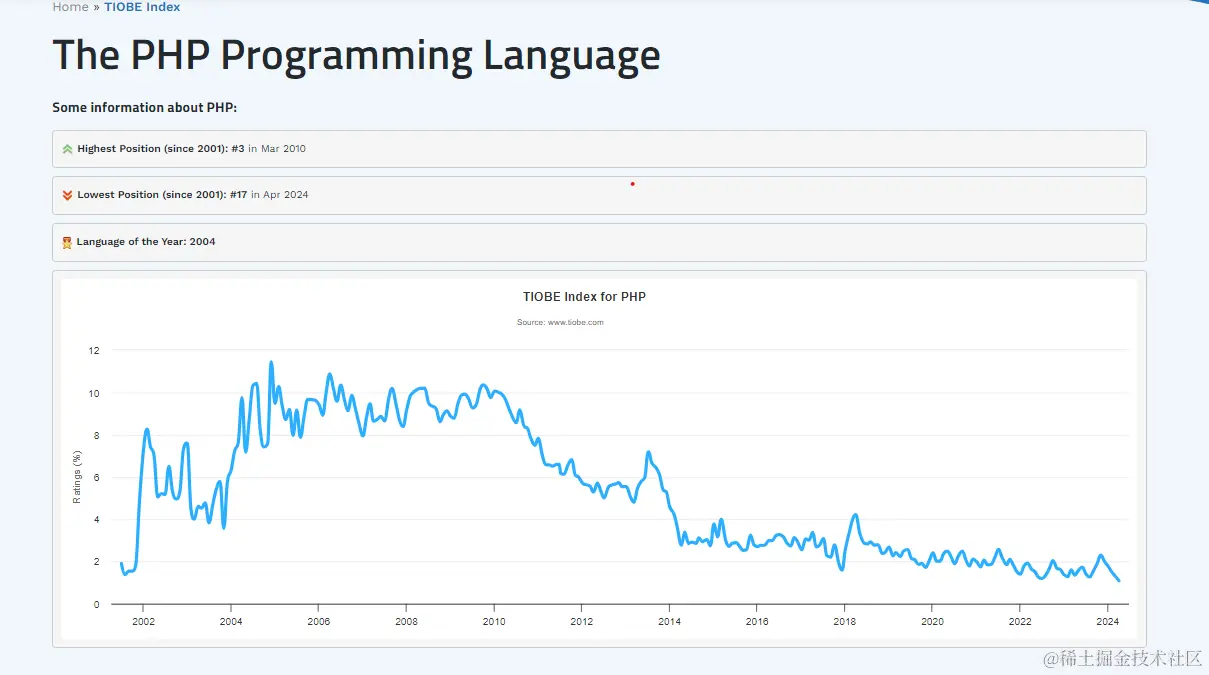The image size is (1209, 675).
Task: Click the 2012 x-axis label
Action: (581, 621)
